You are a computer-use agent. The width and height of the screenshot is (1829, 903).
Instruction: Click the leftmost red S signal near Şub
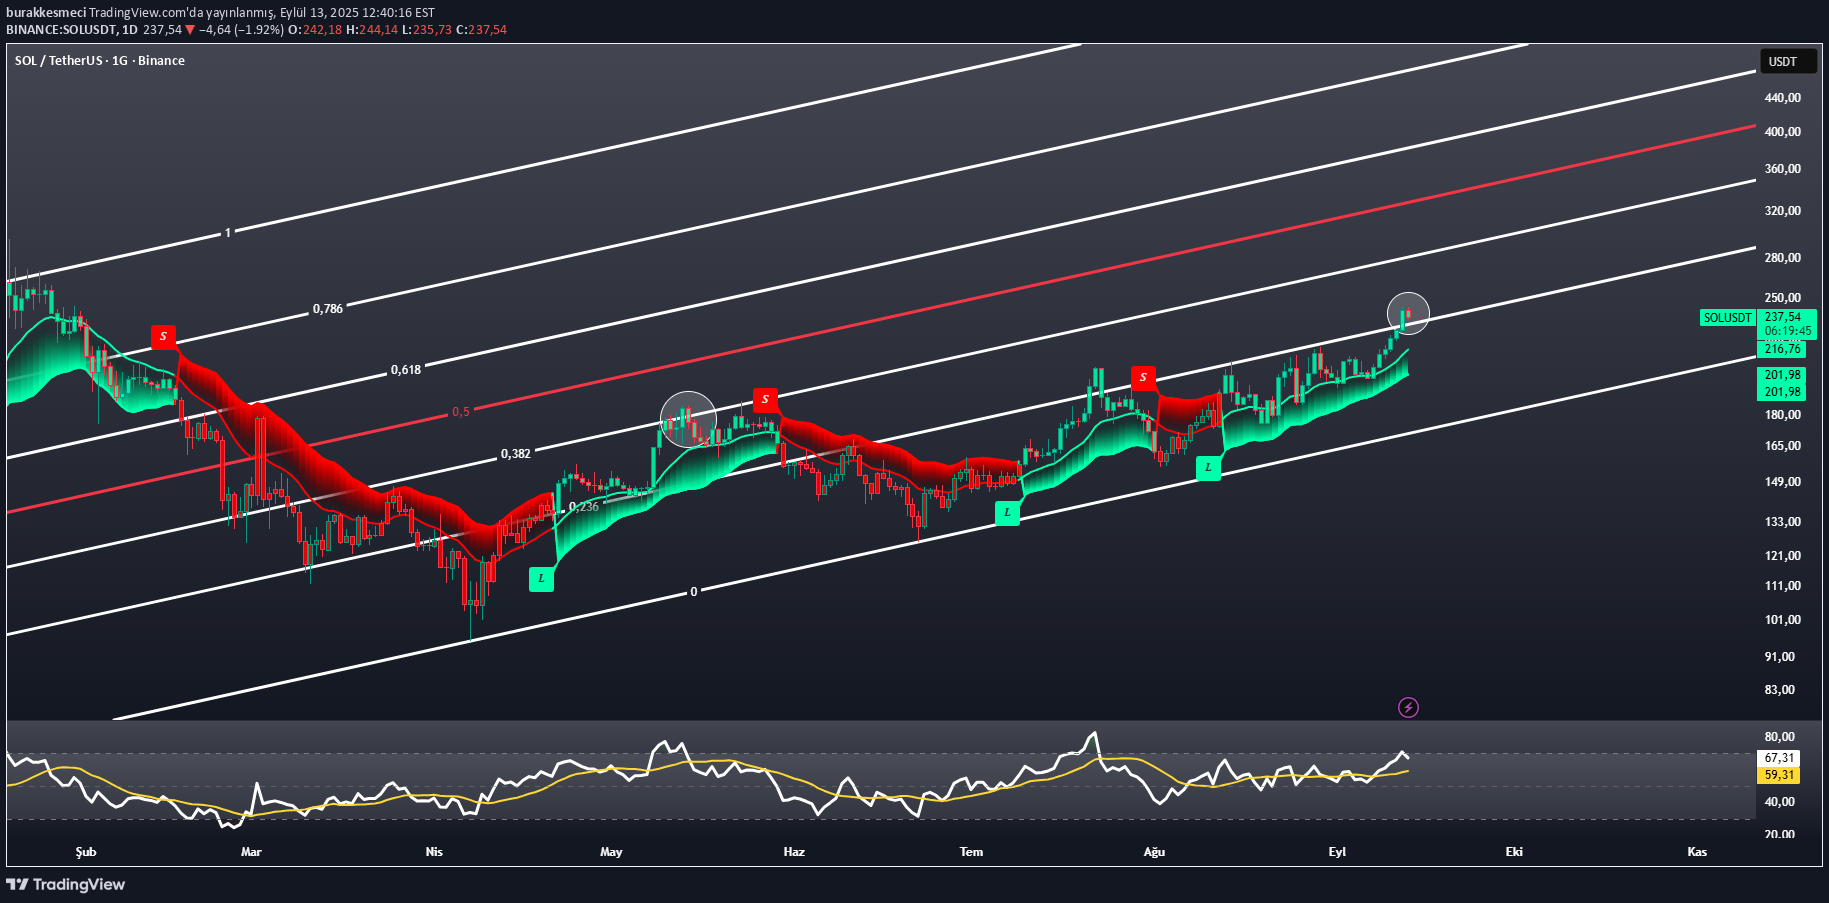tap(162, 337)
